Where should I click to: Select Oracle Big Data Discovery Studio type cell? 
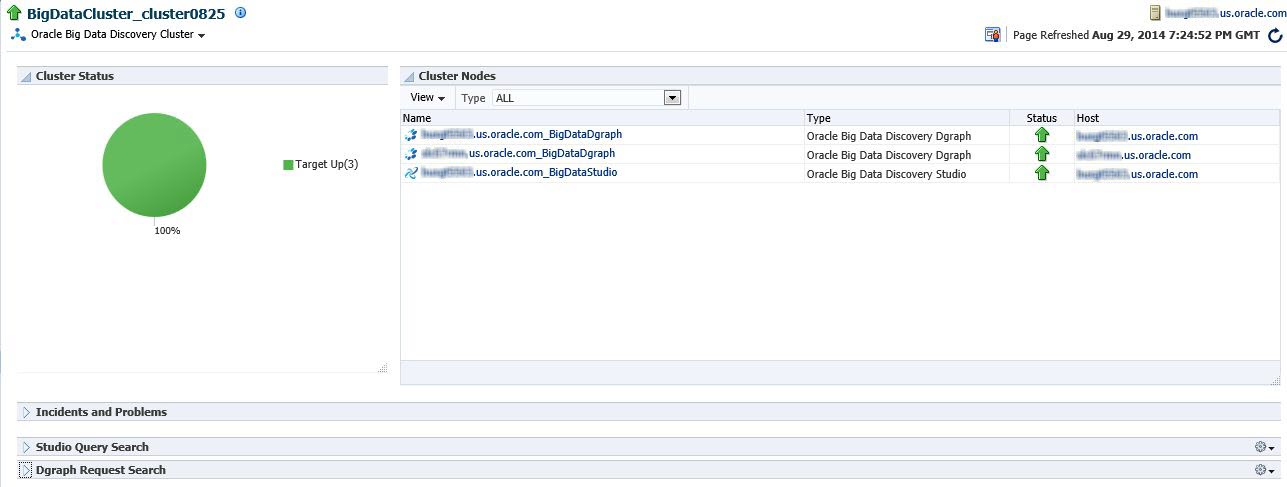pyautogui.click(x=907, y=174)
